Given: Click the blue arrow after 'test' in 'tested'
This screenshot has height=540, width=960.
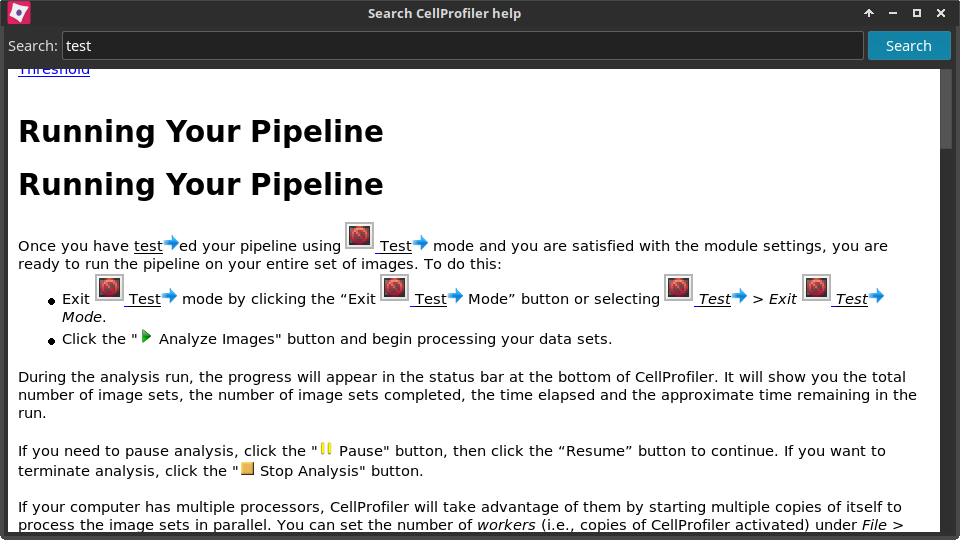Looking at the screenshot, I should tap(171, 243).
